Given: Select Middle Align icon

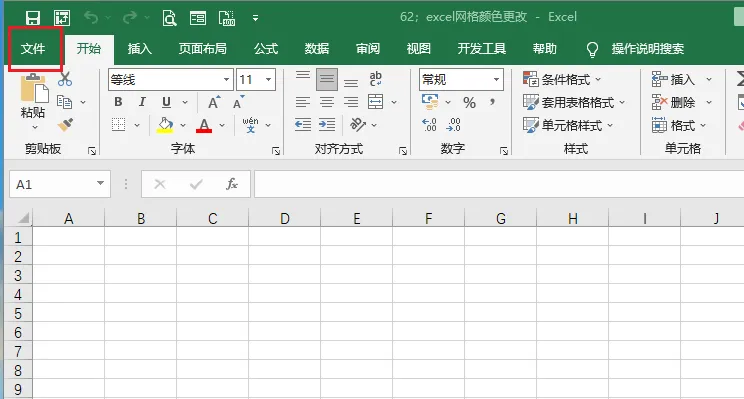Looking at the screenshot, I should [x=327, y=79].
